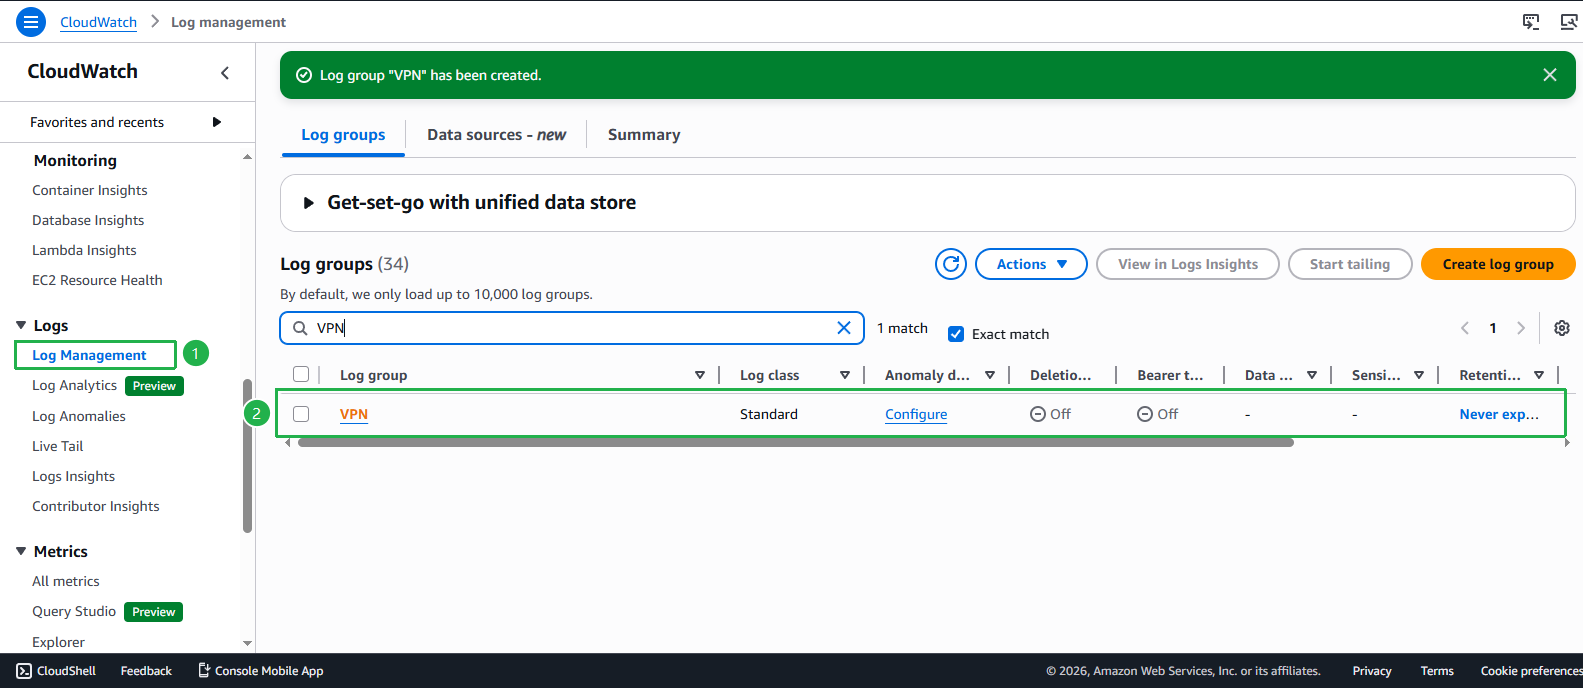This screenshot has width=1583, height=688.
Task: Open Explorer in sidebar
Action: pos(58,642)
